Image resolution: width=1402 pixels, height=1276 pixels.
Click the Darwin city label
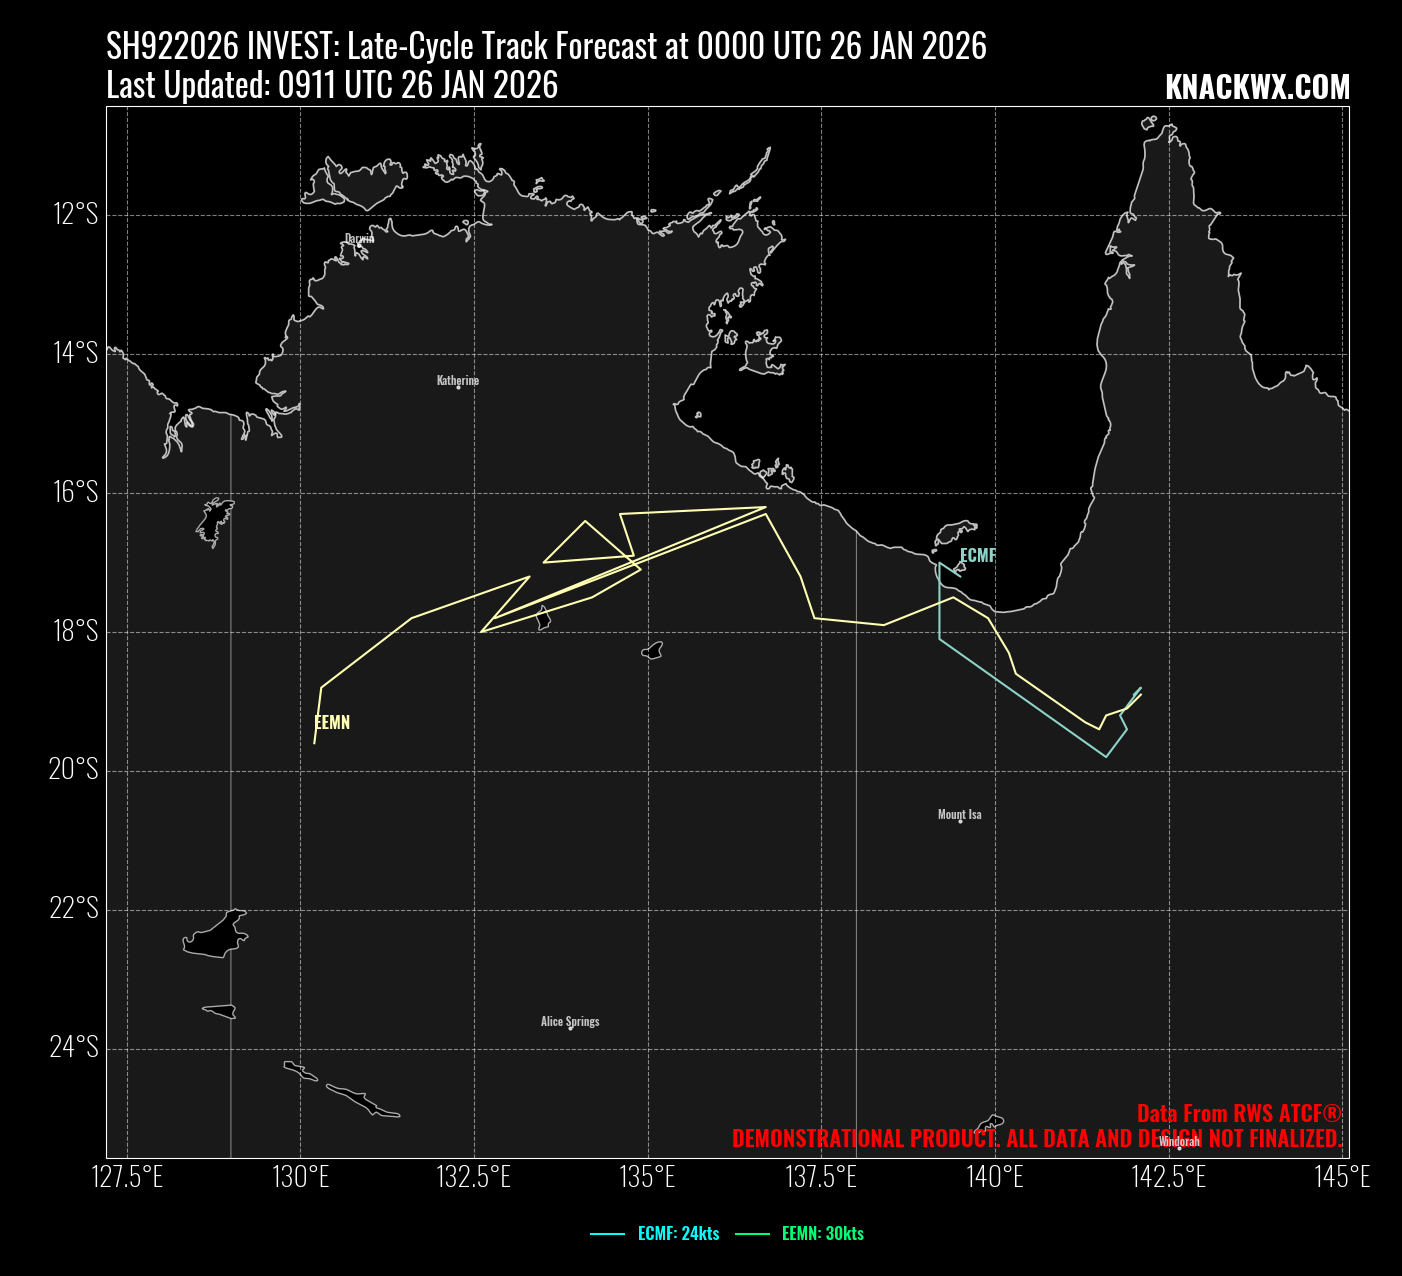click(x=359, y=239)
